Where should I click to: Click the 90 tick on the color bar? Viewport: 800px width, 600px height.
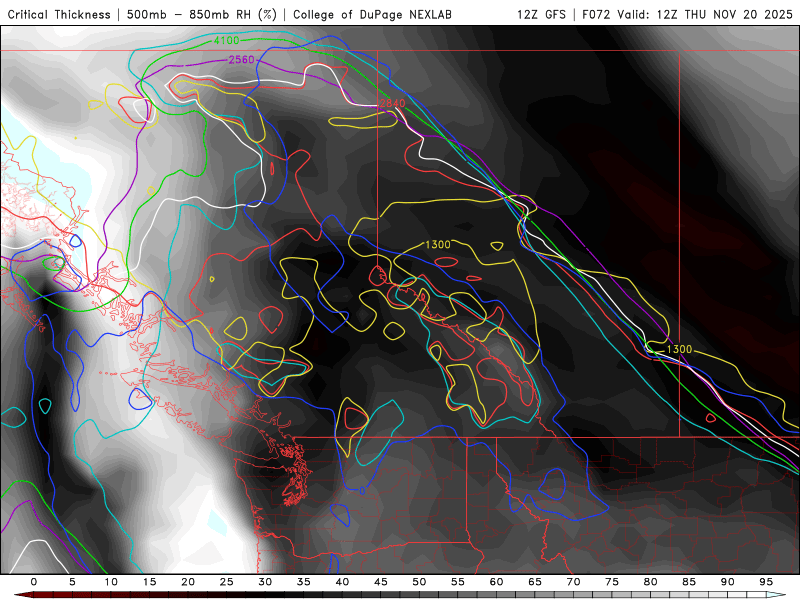click(728, 582)
